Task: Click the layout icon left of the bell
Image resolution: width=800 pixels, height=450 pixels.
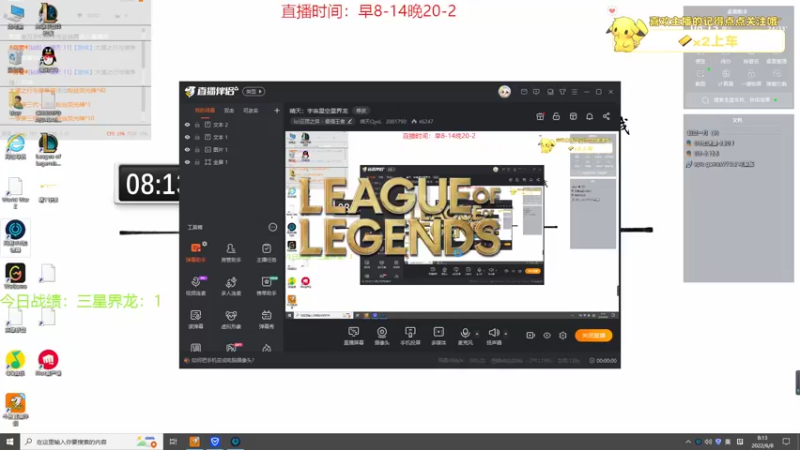Action: point(573,116)
